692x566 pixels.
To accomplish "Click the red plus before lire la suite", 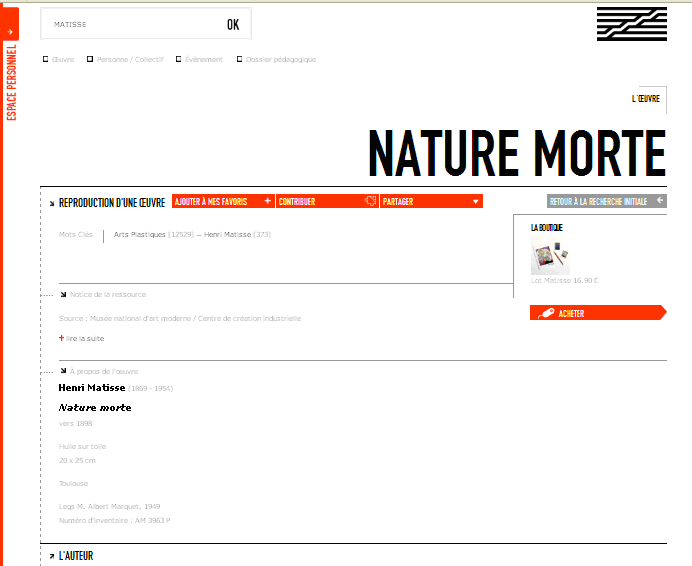I will (x=62, y=338).
